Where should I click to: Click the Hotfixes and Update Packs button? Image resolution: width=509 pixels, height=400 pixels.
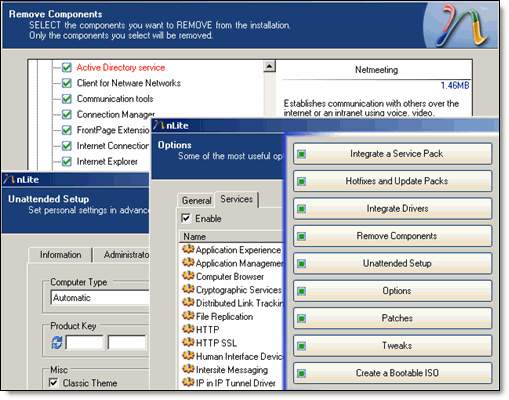[x=393, y=181]
